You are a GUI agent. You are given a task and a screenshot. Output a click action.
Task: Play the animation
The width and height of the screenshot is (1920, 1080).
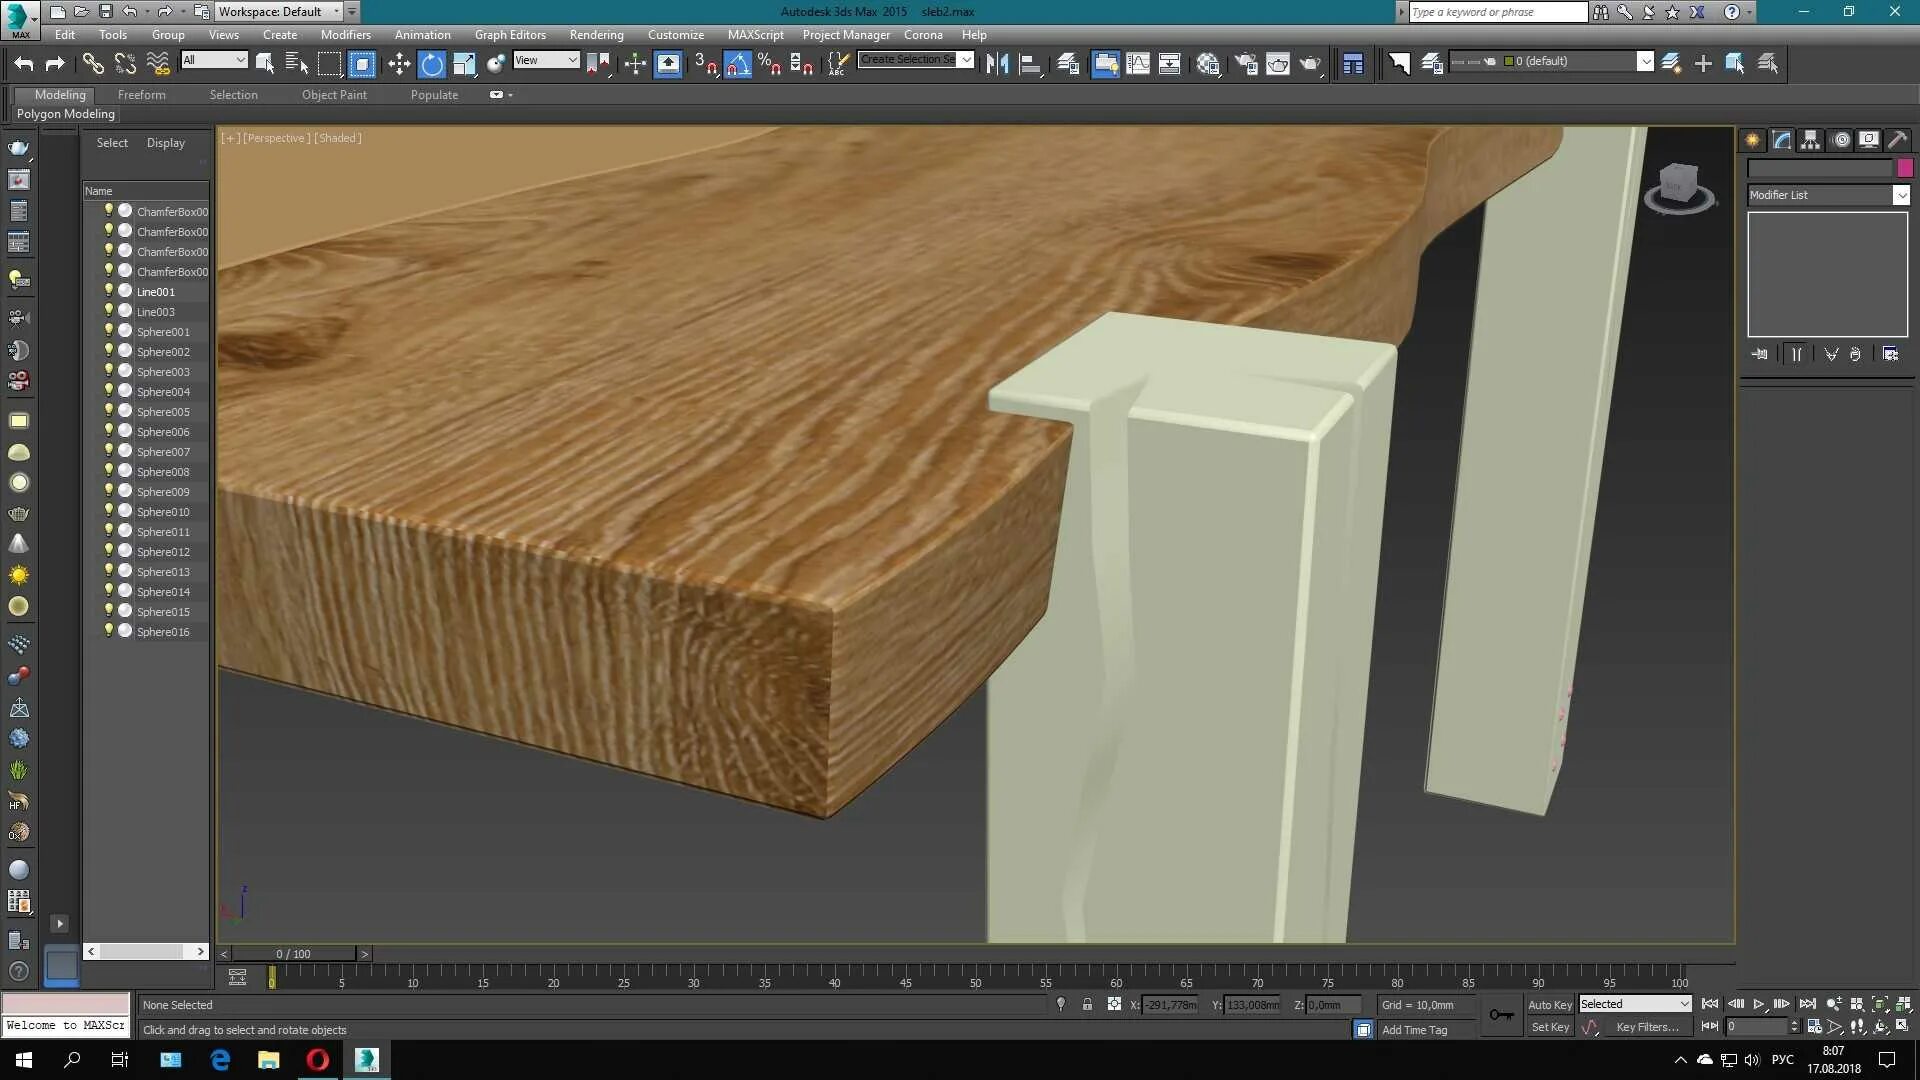1758,1004
